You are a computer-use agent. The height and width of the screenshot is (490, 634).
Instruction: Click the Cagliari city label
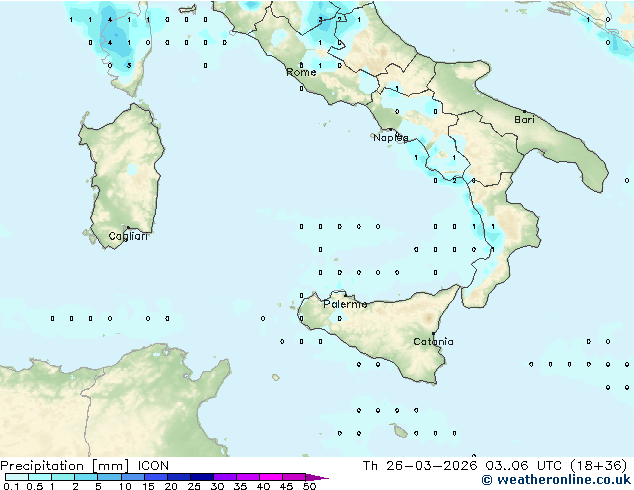click(x=128, y=236)
